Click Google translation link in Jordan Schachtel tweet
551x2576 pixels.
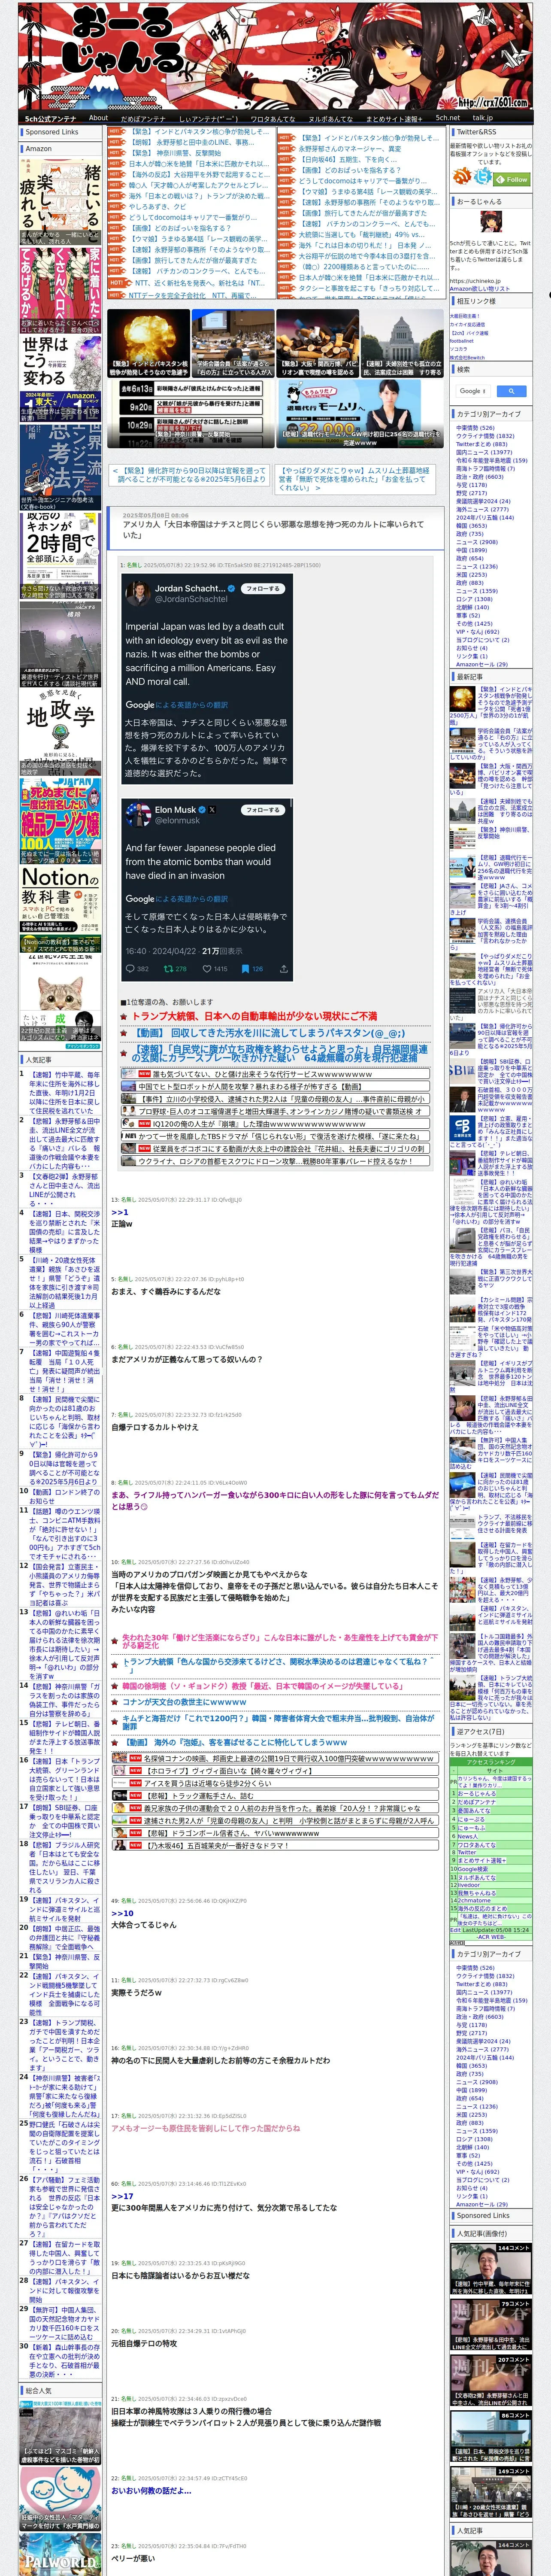click(177, 704)
